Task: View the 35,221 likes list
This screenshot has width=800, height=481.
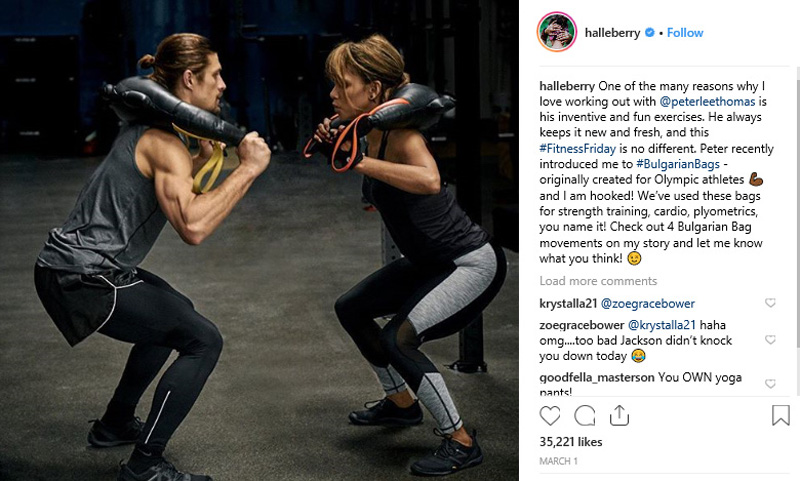Action: click(x=570, y=442)
